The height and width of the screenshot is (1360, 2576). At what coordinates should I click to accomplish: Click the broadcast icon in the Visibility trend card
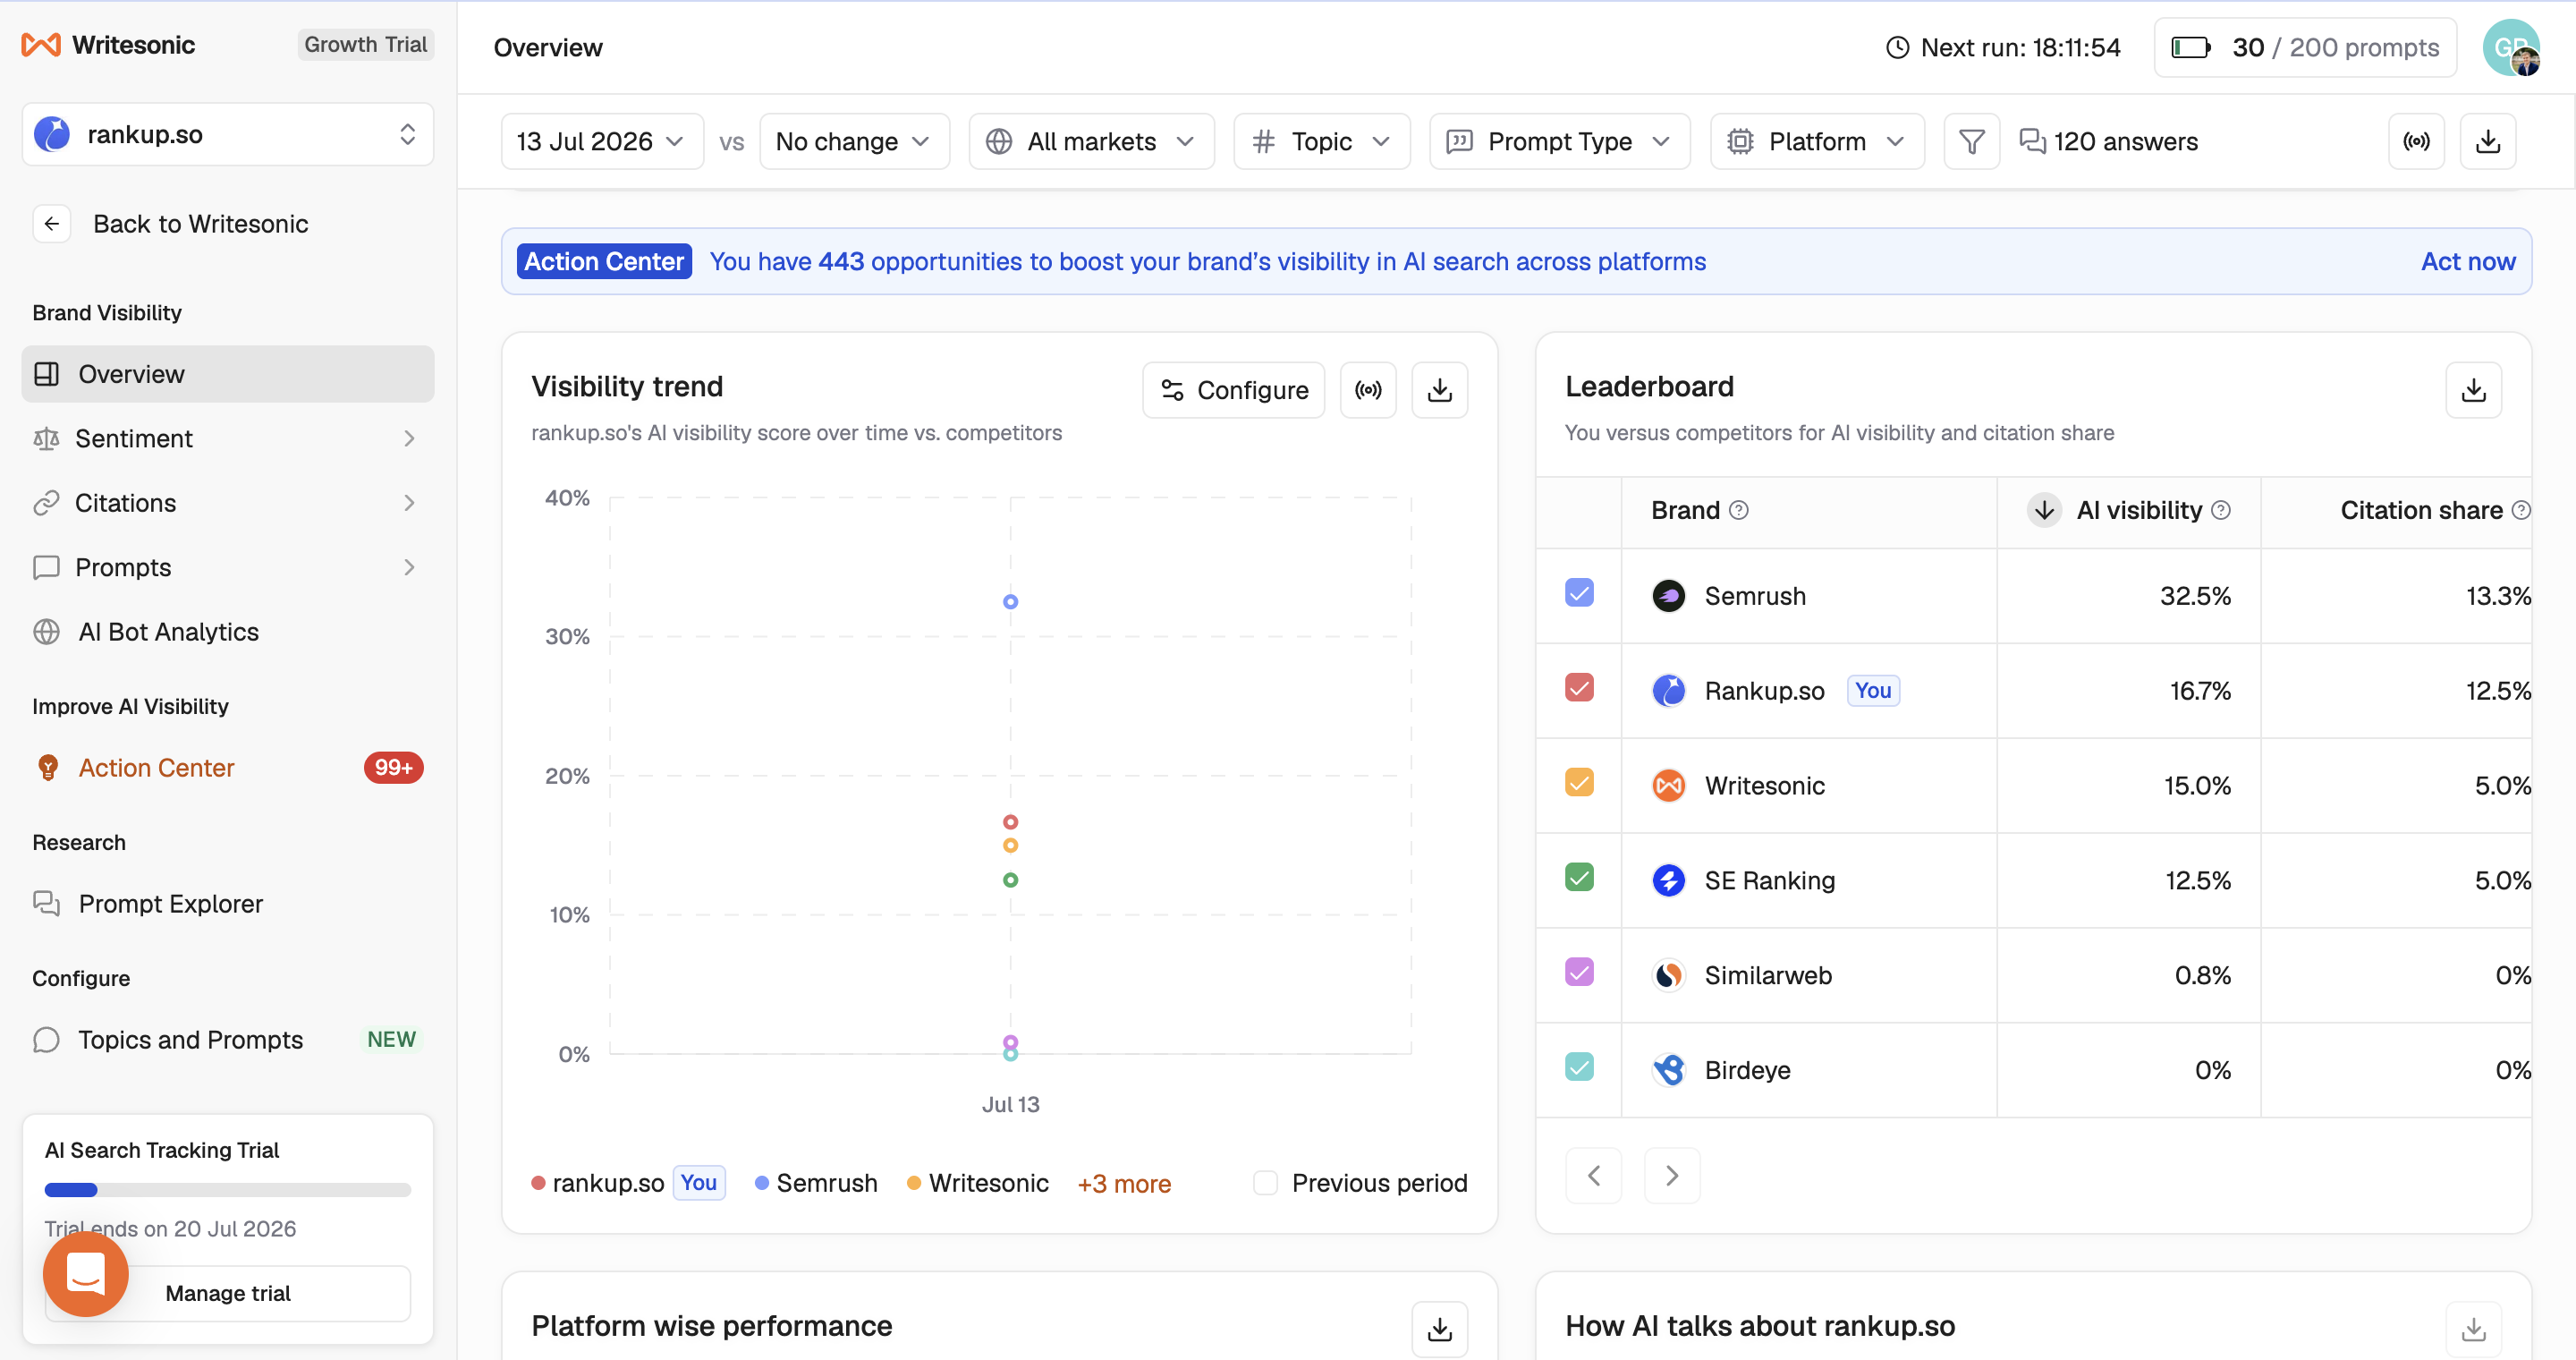pyautogui.click(x=1368, y=390)
